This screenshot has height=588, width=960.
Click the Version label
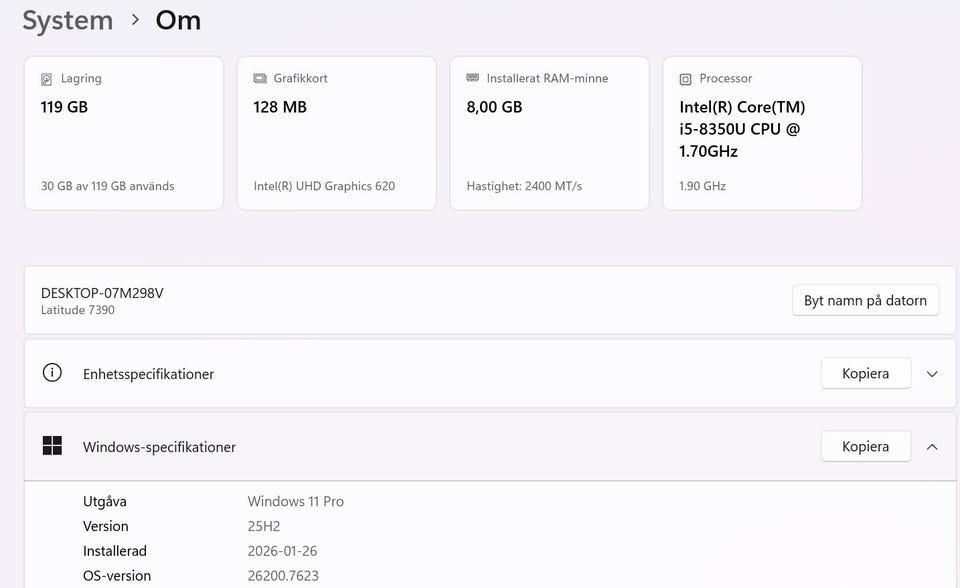coord(106,526)
